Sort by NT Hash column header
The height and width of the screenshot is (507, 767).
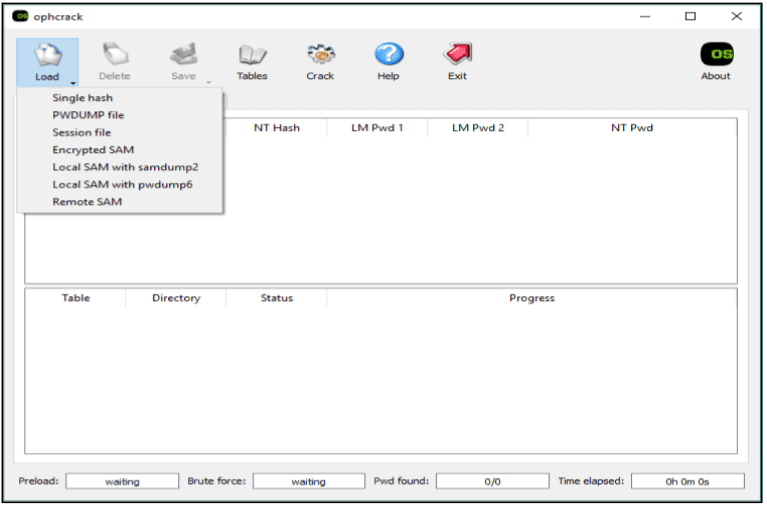276,128
